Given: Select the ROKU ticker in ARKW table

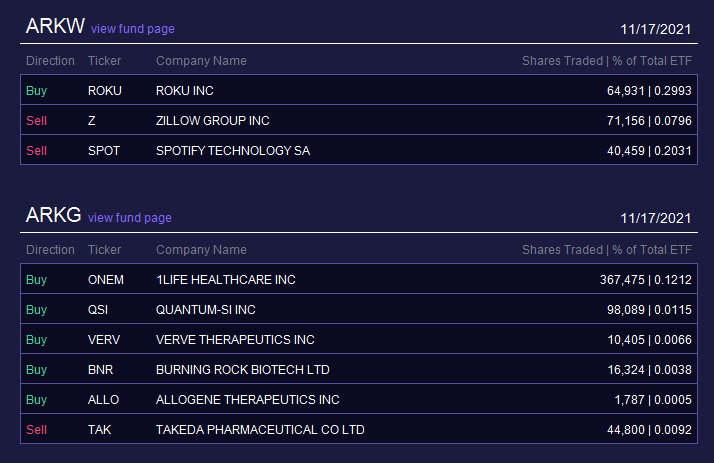Looking at the screenshot, I should click(105, 91).
